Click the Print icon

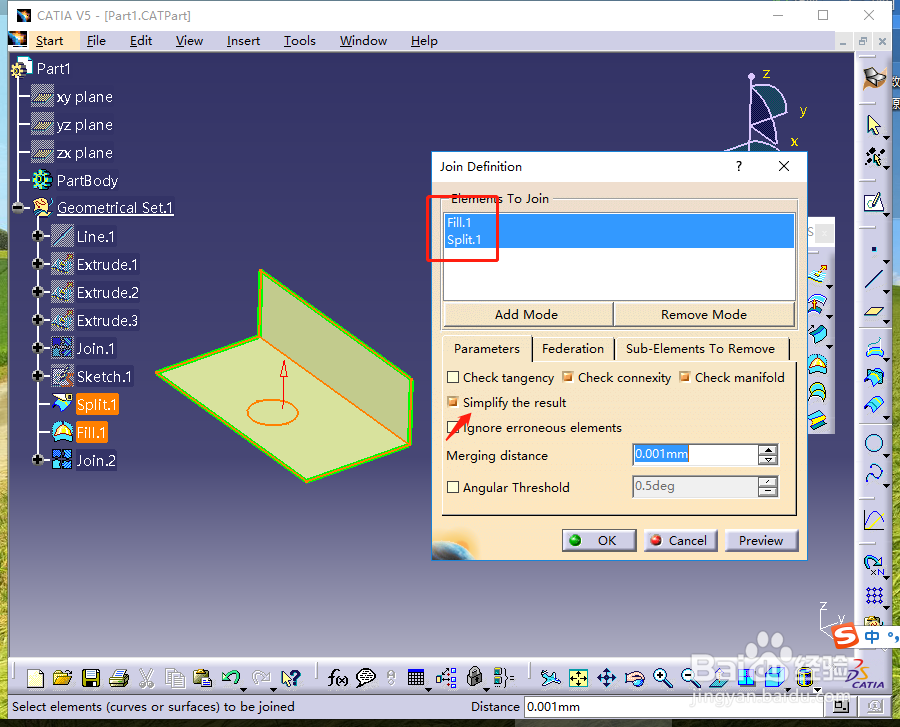(119, 678)
